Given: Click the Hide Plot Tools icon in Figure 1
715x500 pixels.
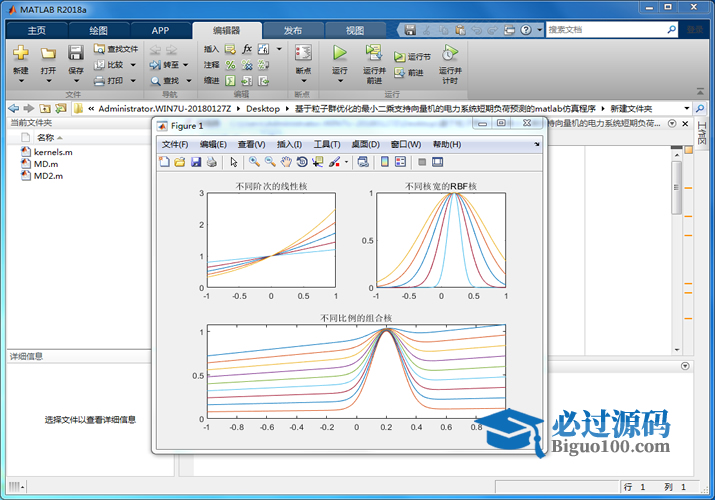Looking at the screenshot, I should click(x=422, y=162).
